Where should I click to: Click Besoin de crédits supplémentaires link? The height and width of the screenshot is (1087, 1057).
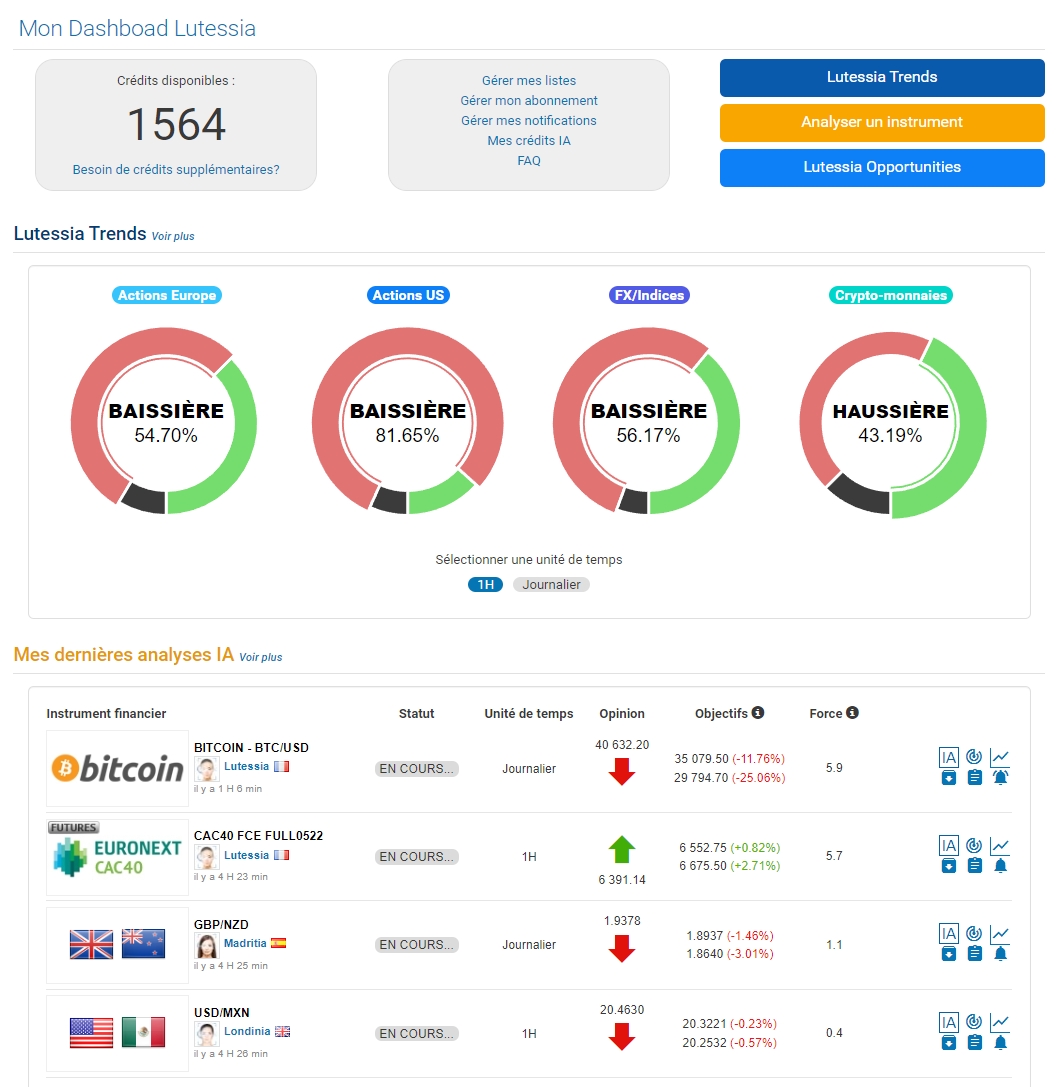tap(176, 170)
